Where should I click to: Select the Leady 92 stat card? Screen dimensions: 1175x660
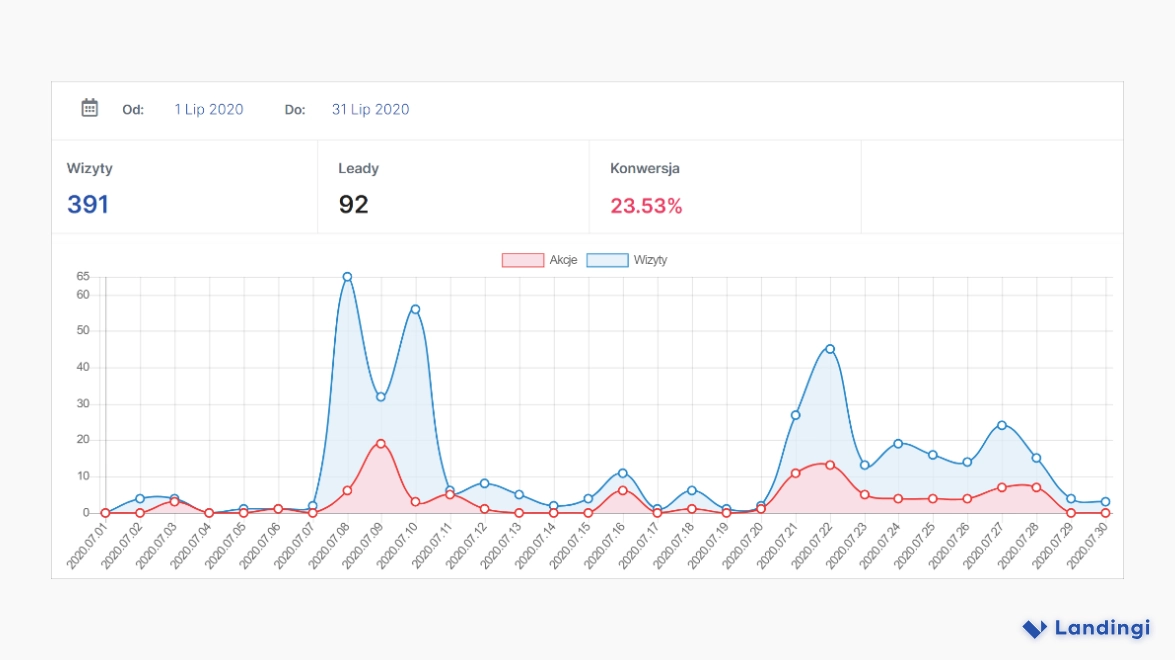453,187
